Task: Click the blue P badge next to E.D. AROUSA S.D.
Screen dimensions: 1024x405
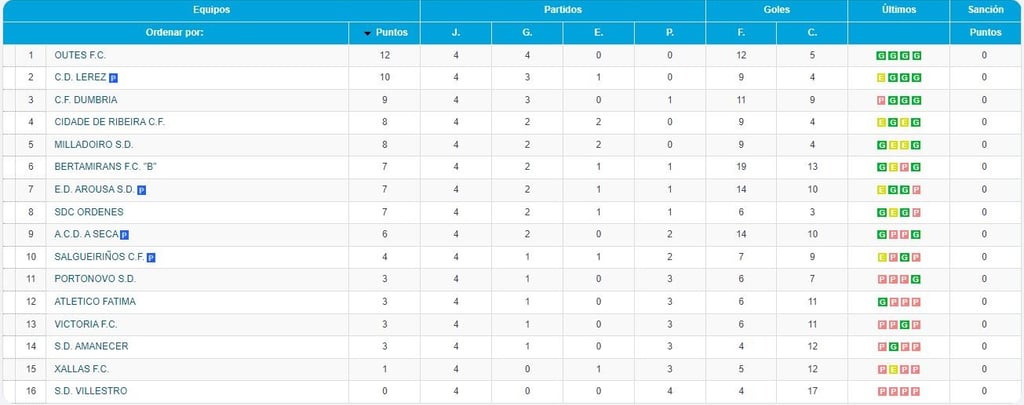Action: (x=141, y=190)
